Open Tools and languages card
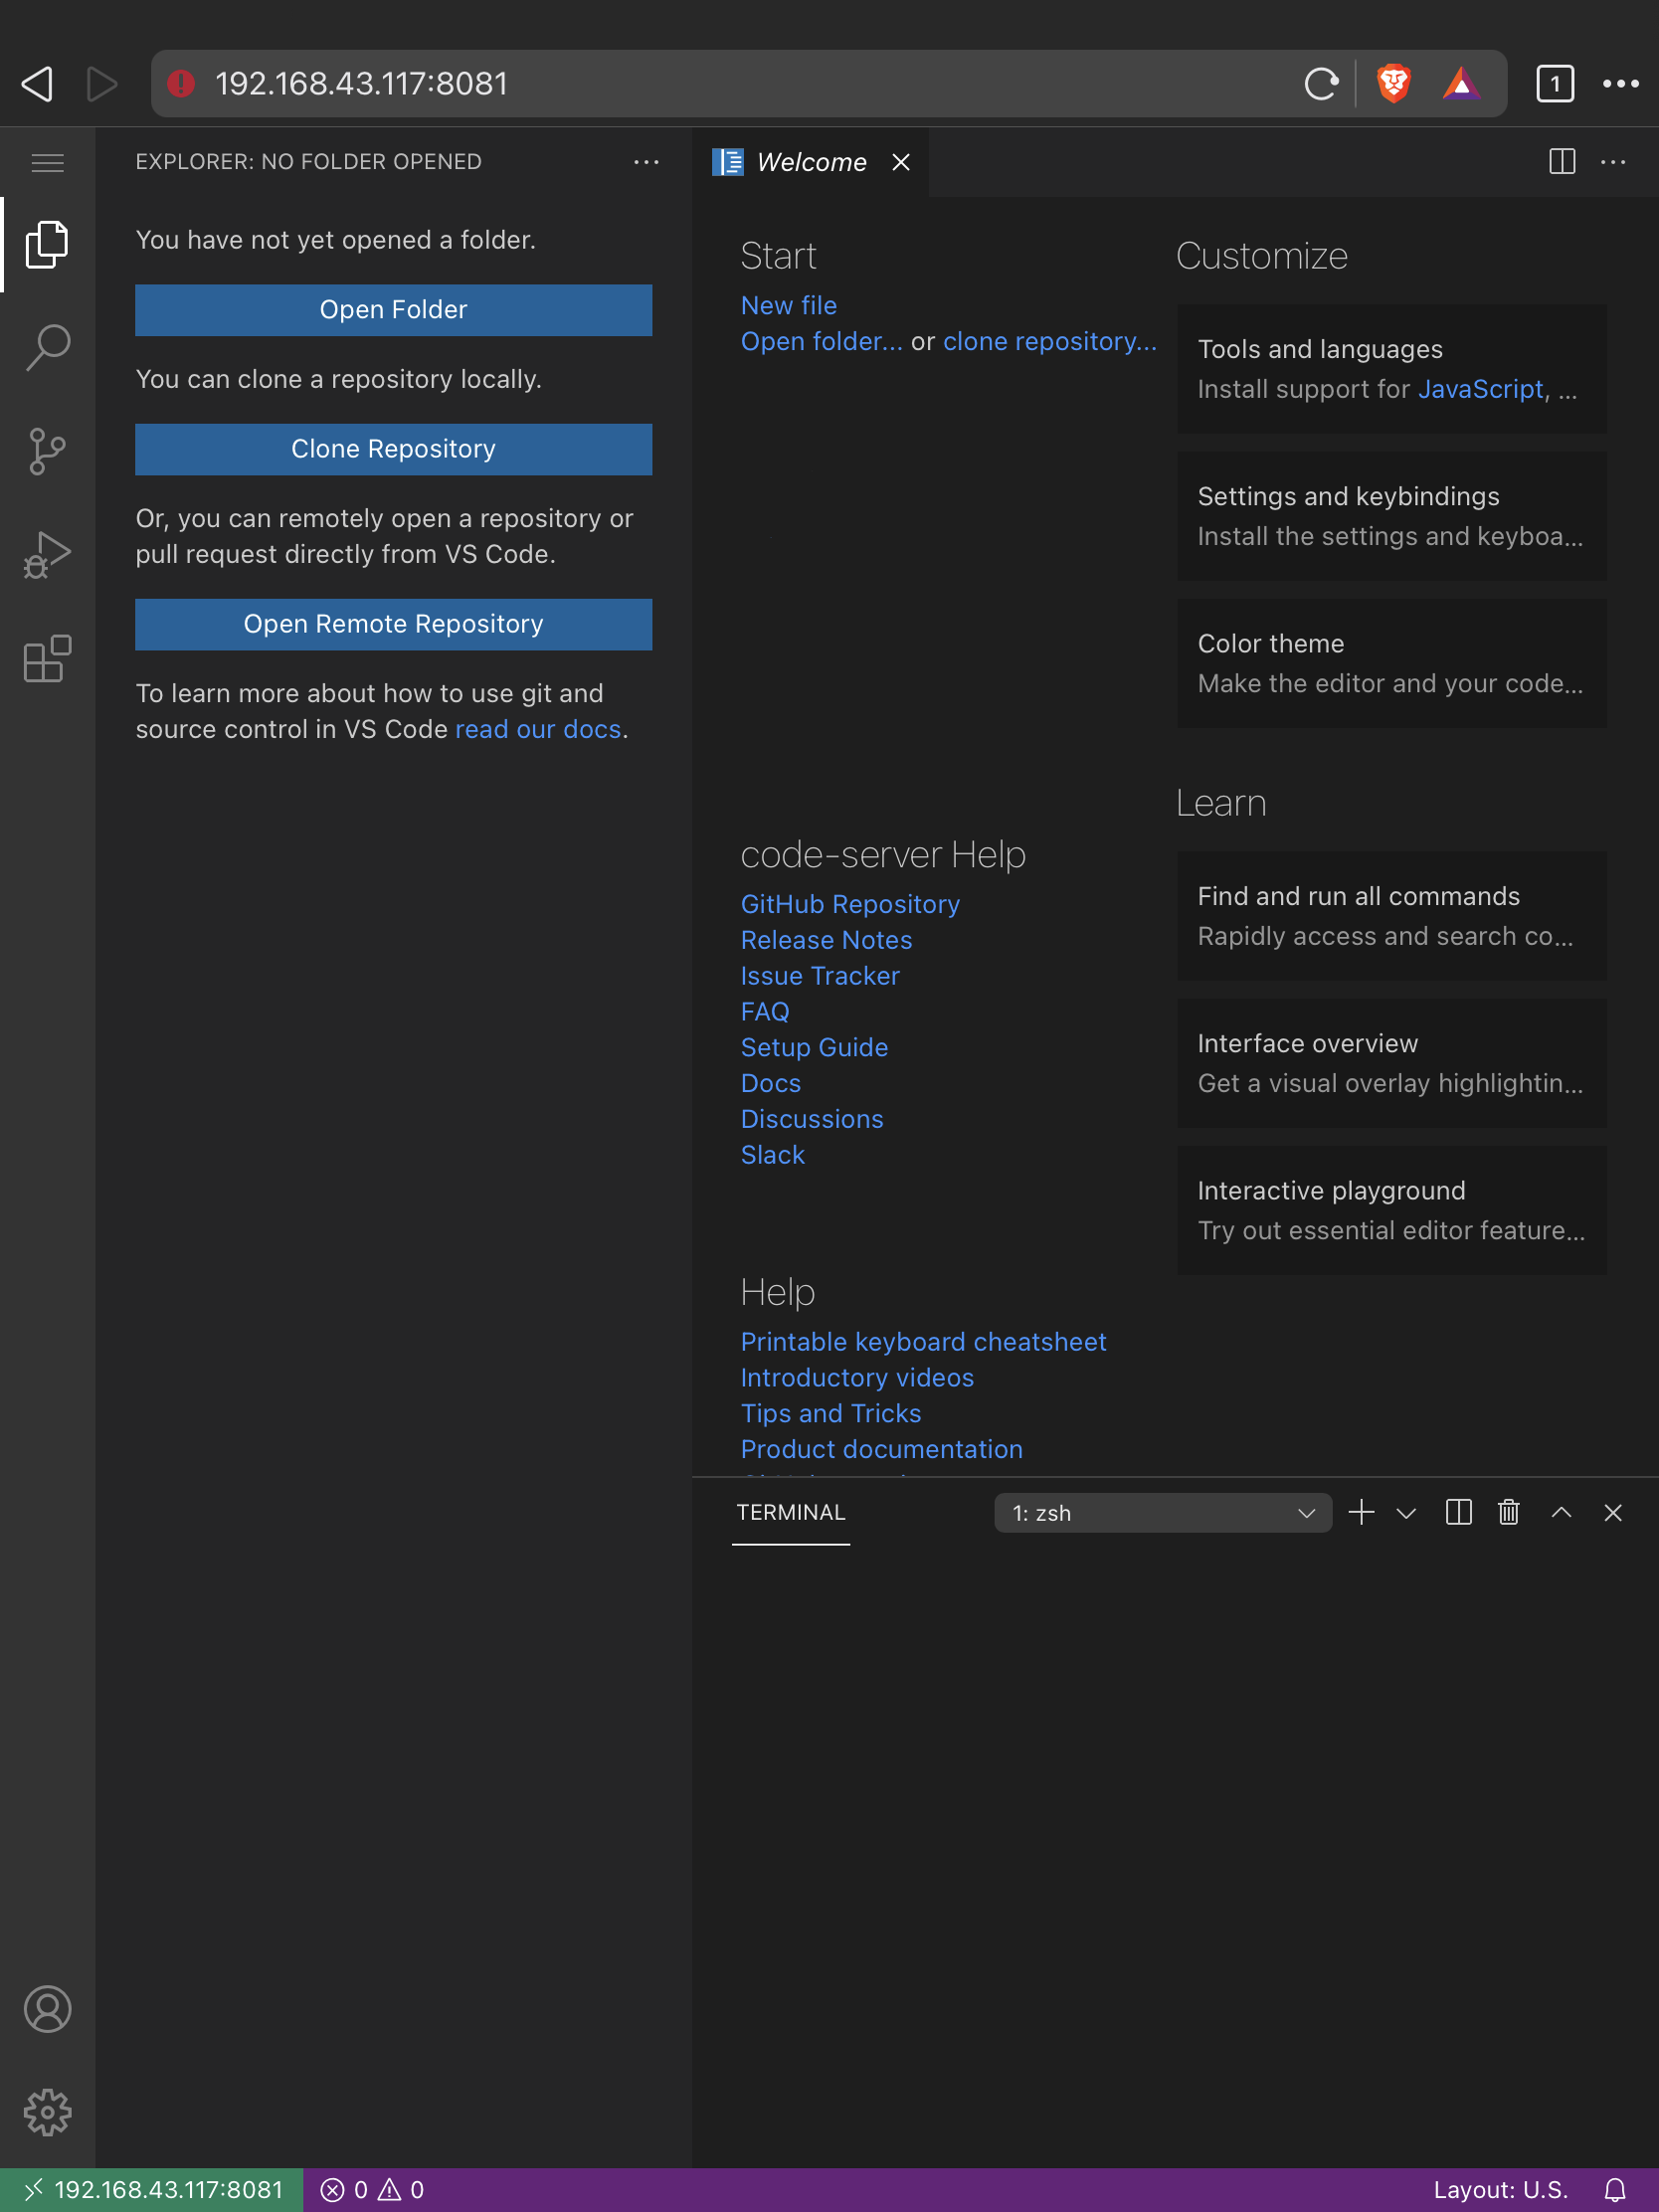1659x2212 pixels. [1392, 369]
